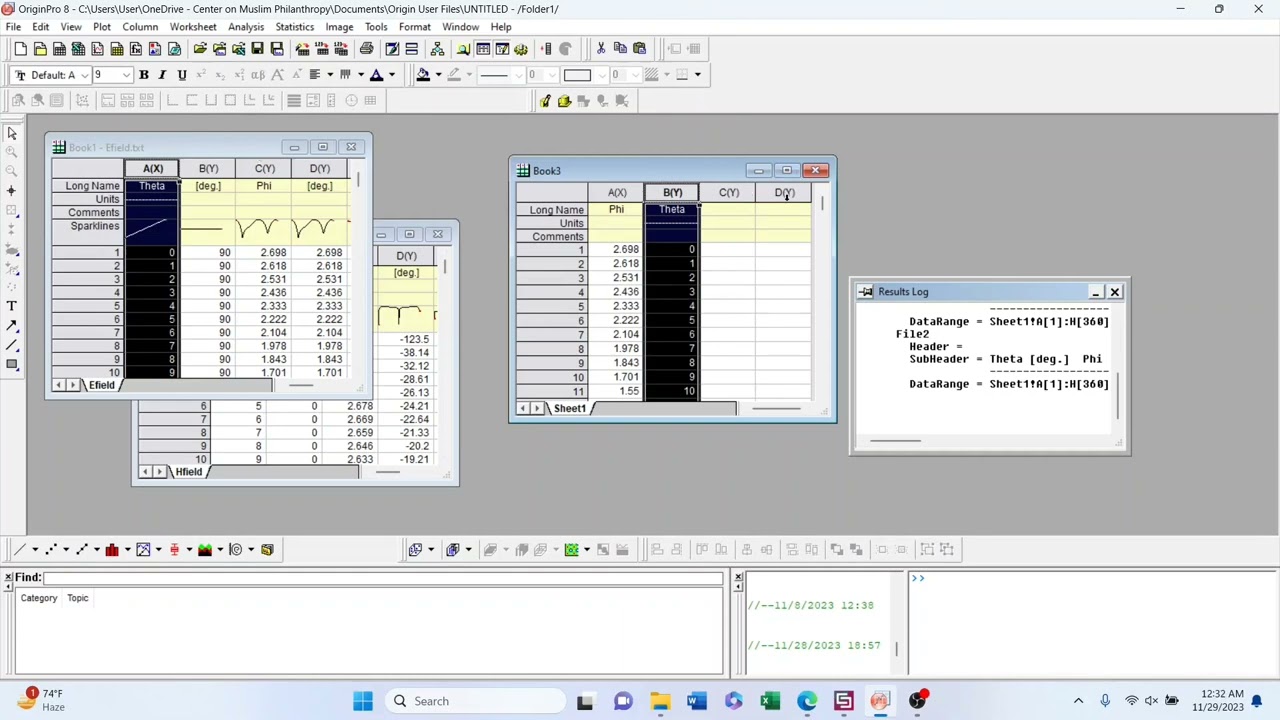Click the Scatter plot icon
Viewport: 1280px width, 720px height.
(51, 549)
